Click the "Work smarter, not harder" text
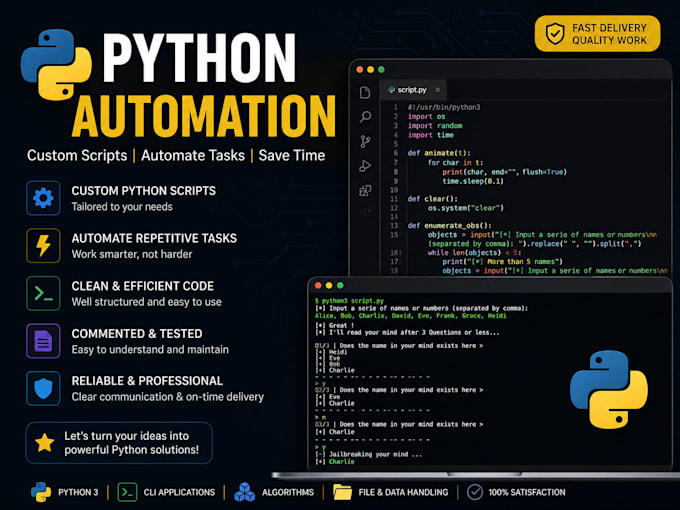 (132, 254)
